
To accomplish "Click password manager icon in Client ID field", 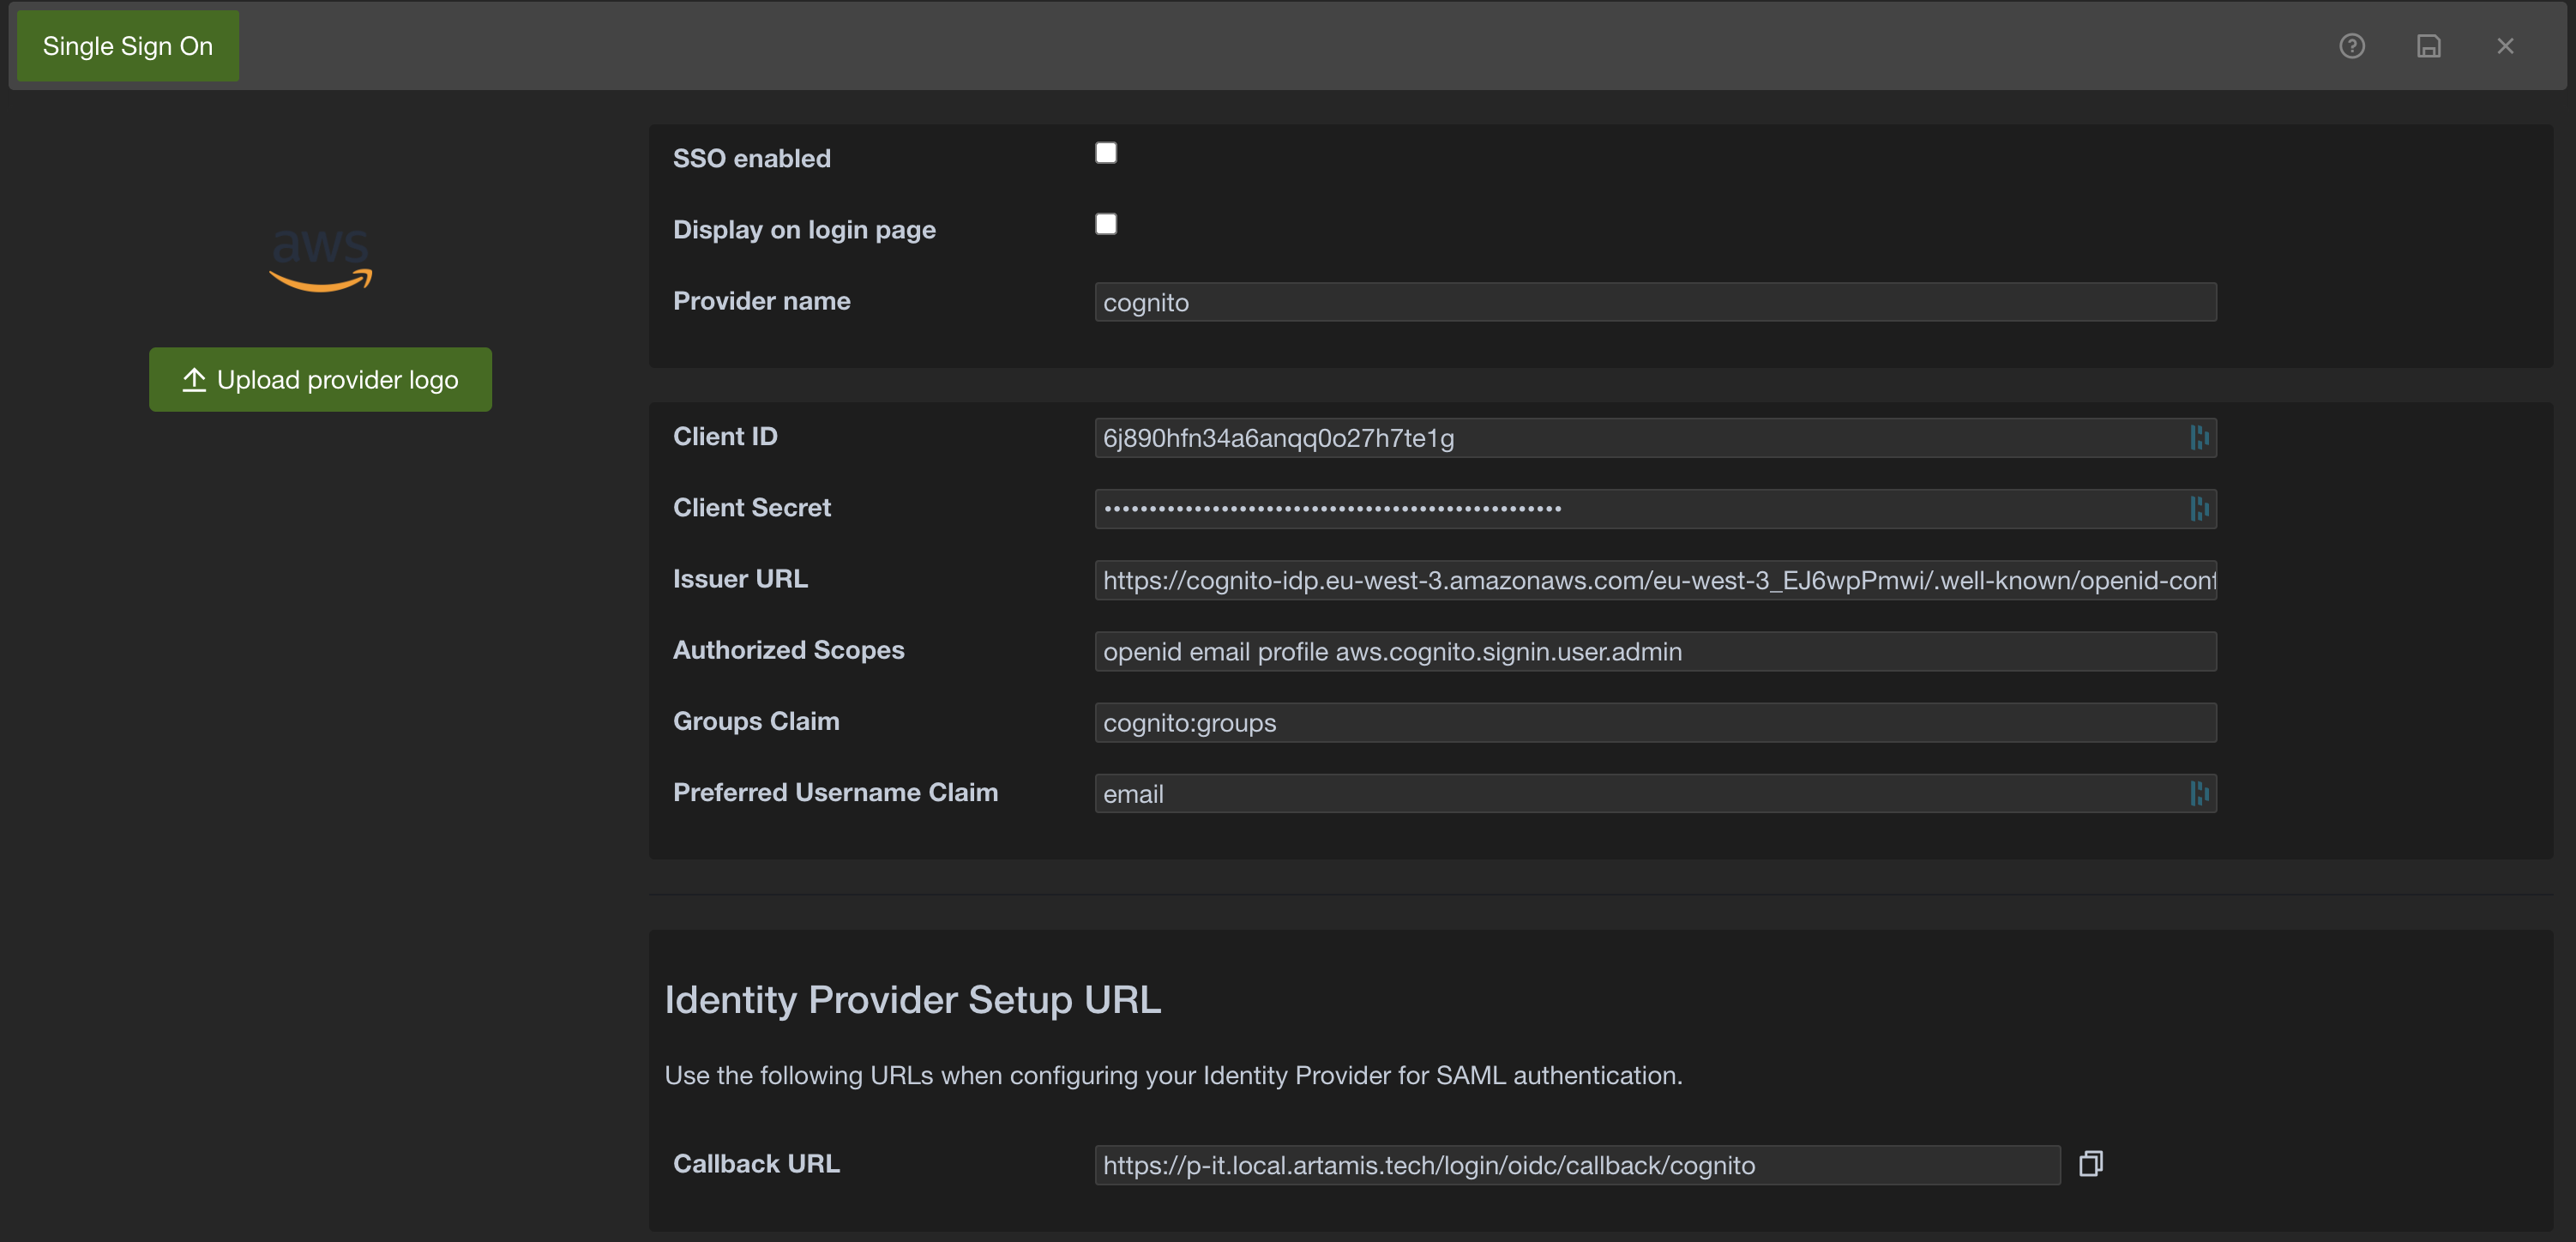I will 2199,438.
